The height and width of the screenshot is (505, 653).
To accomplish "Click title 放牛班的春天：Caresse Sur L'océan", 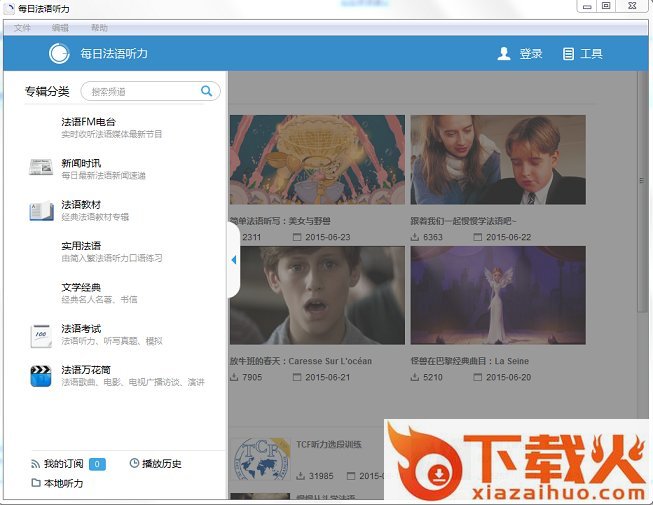I will (x=301, y=361).
